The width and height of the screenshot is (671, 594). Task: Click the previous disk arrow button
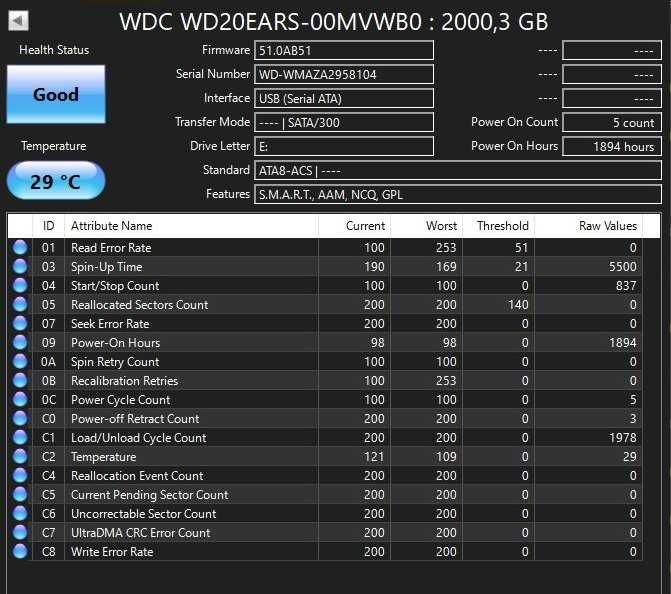(x=18, y=21)
